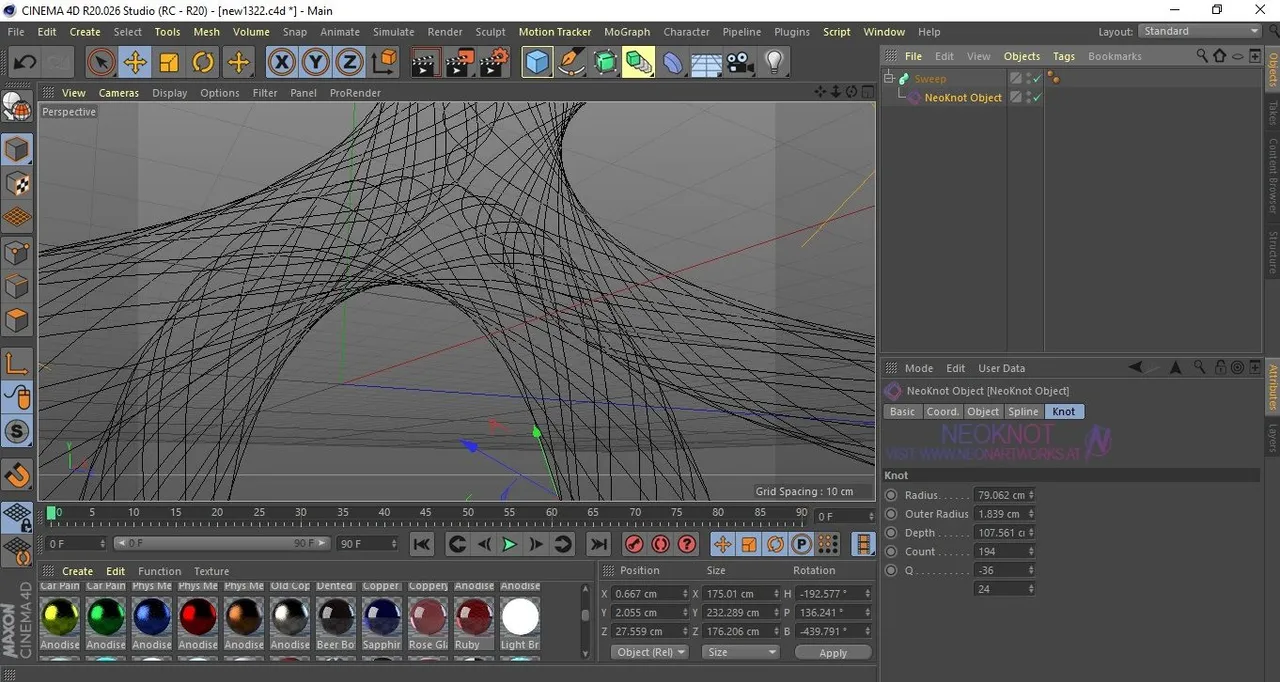This screenshot has height=682, width=1280.
Task: Activate the Scale tool in the top toolbar
Action: click(169, 62)
